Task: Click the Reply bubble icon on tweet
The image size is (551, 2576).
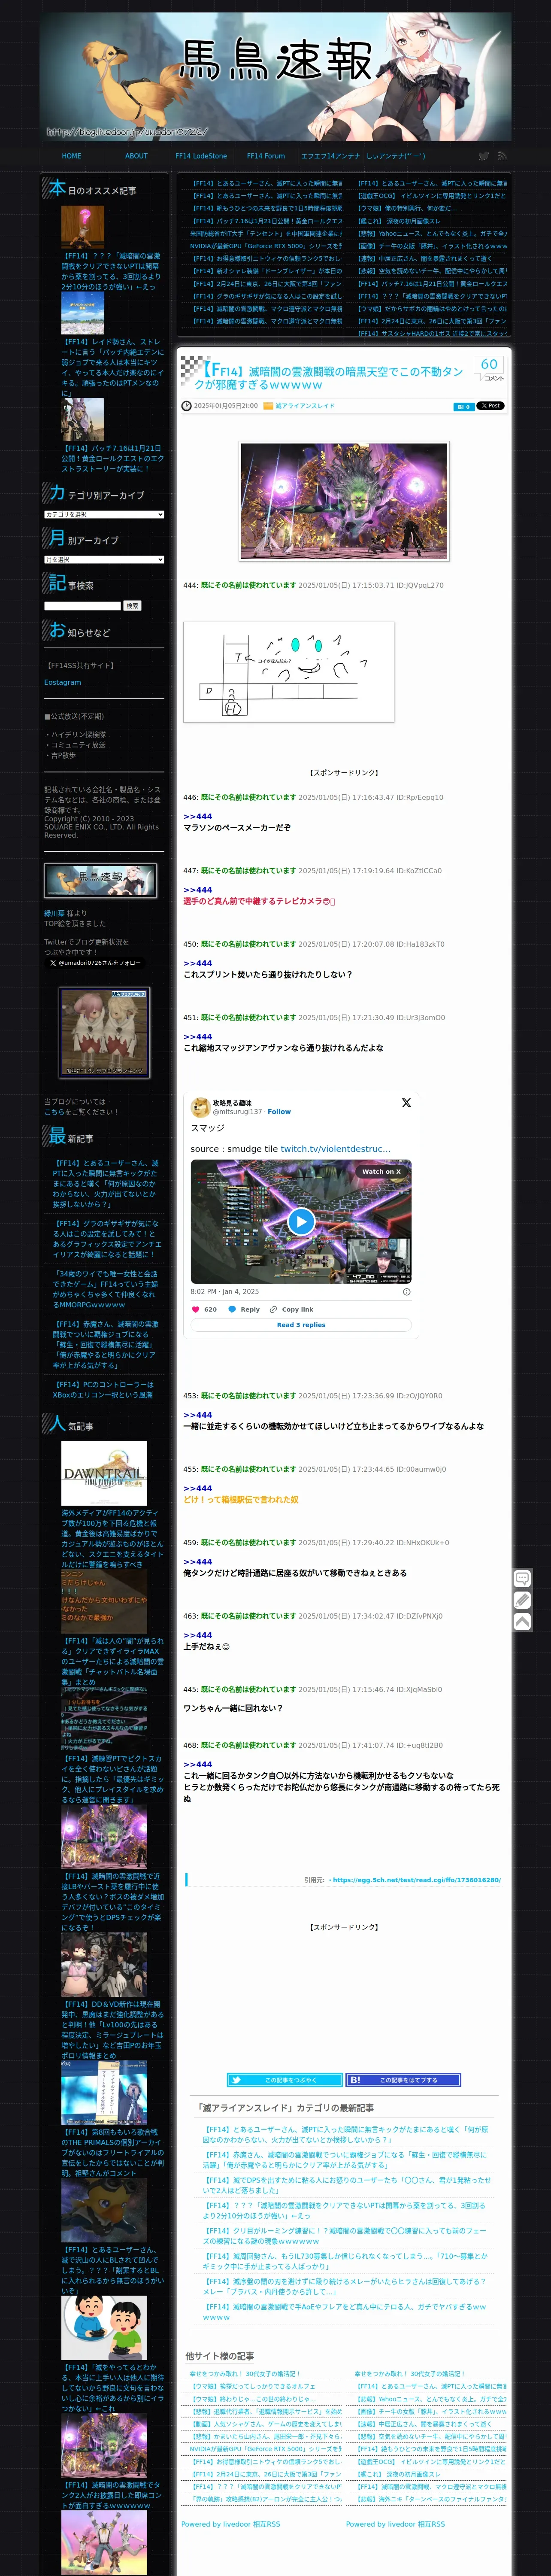Action: 233,1309
